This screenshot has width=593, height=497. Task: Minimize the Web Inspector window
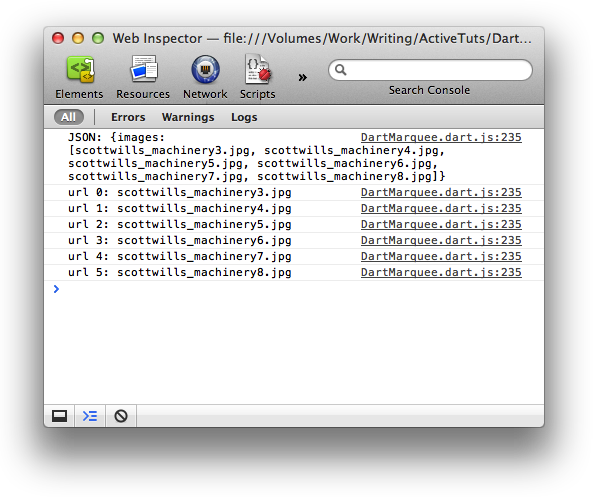coord(78,38)
